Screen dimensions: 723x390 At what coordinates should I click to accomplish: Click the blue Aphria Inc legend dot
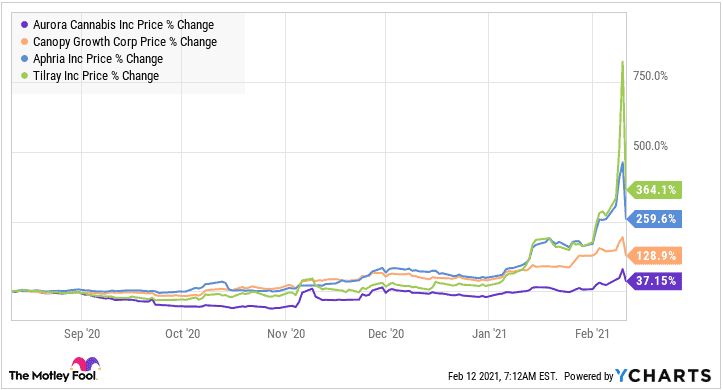[x=24, y=59]
